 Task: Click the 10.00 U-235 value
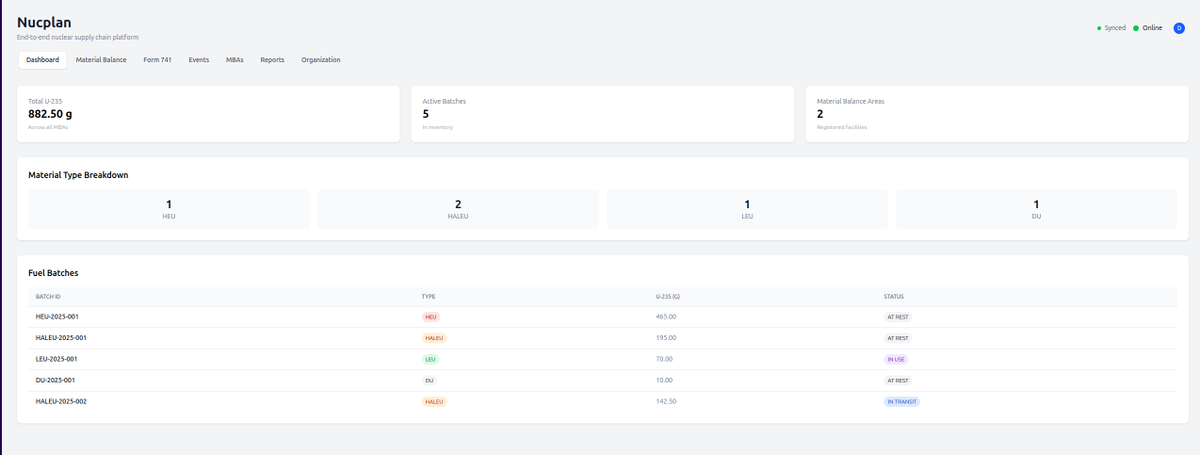664,380
